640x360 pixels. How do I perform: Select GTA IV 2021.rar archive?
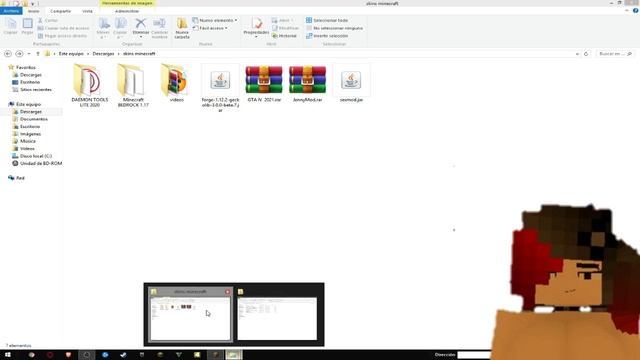[264, 84]
